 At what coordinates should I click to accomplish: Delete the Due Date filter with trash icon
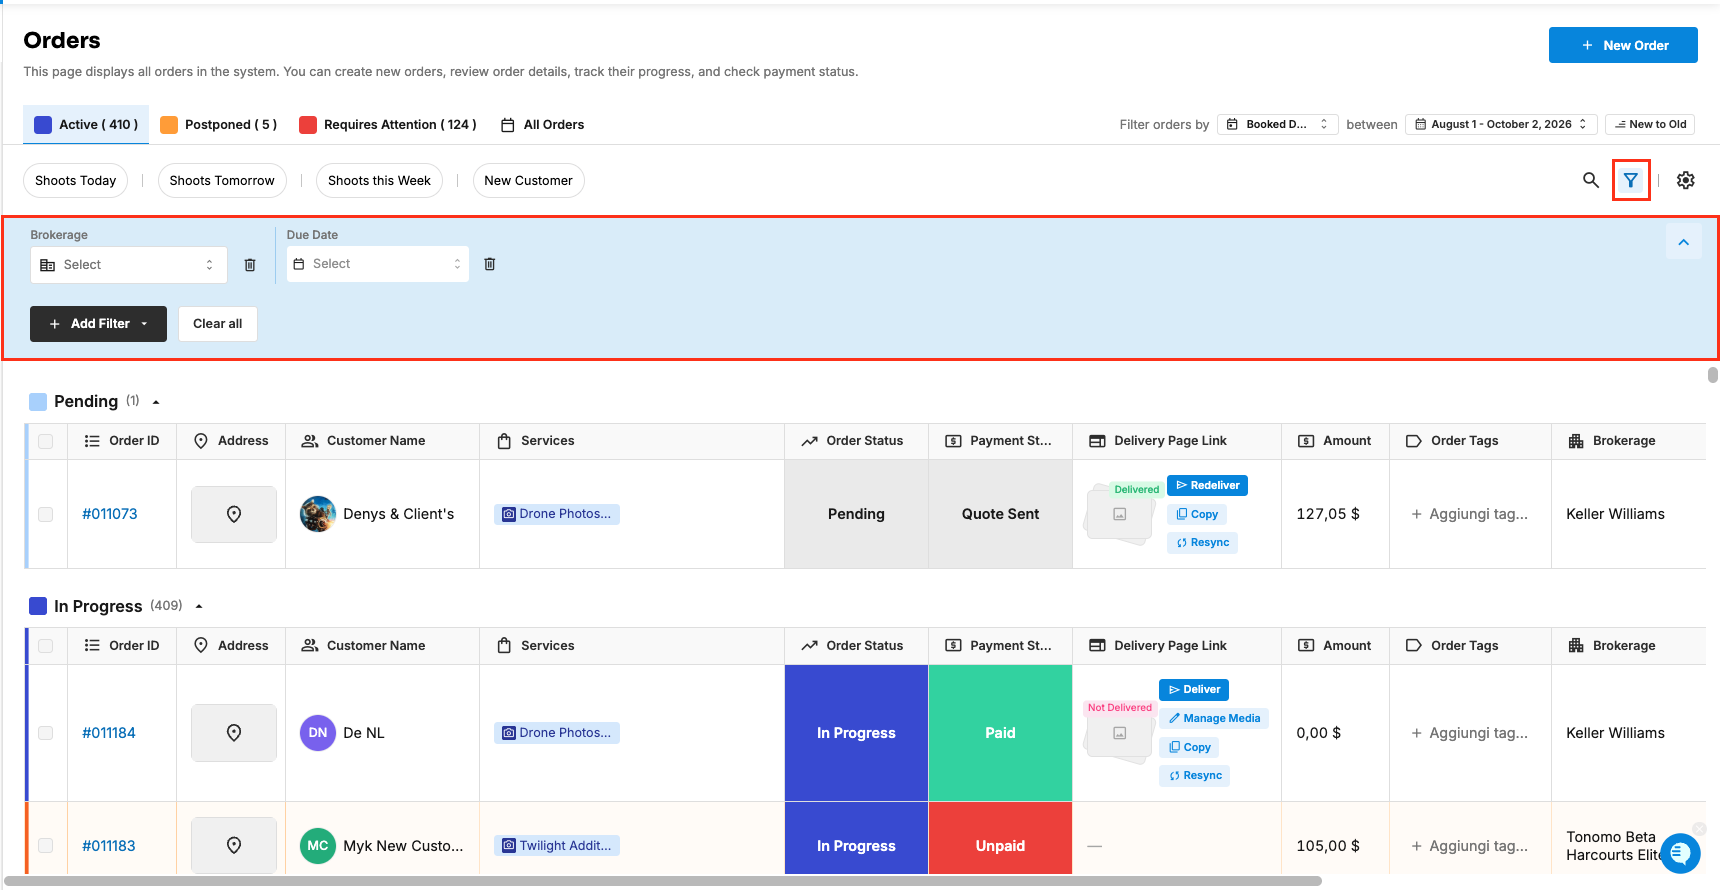(490, 264)
